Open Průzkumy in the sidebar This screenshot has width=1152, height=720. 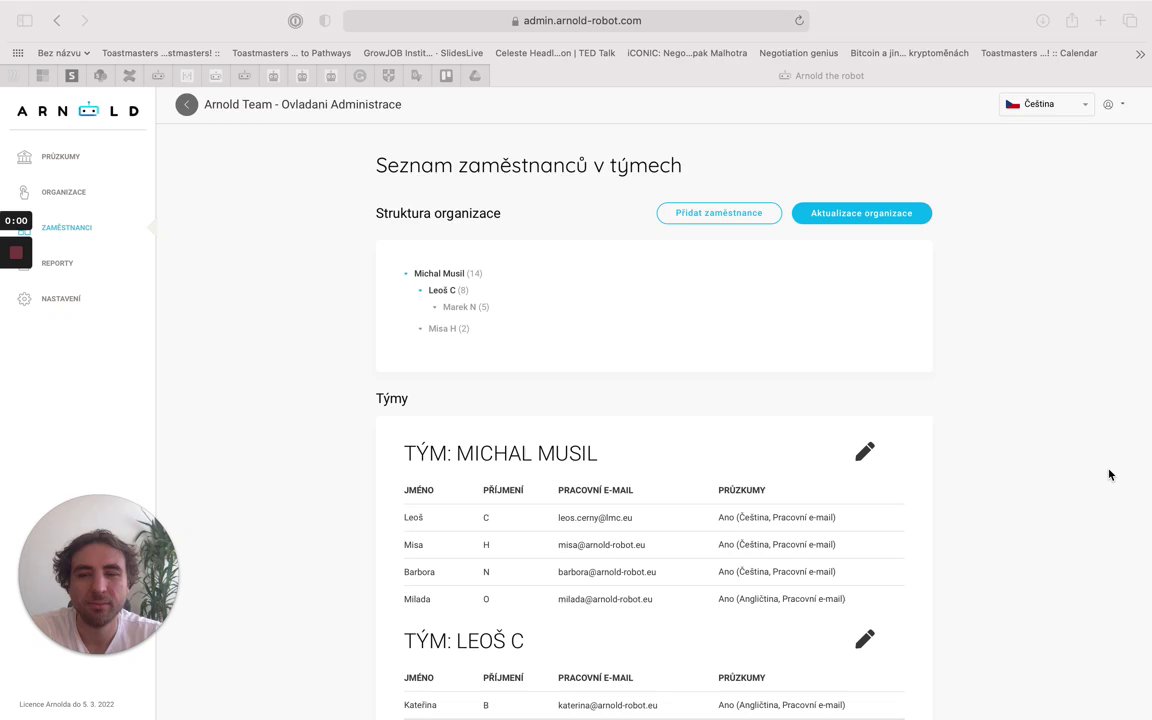(x=60, y=157)
